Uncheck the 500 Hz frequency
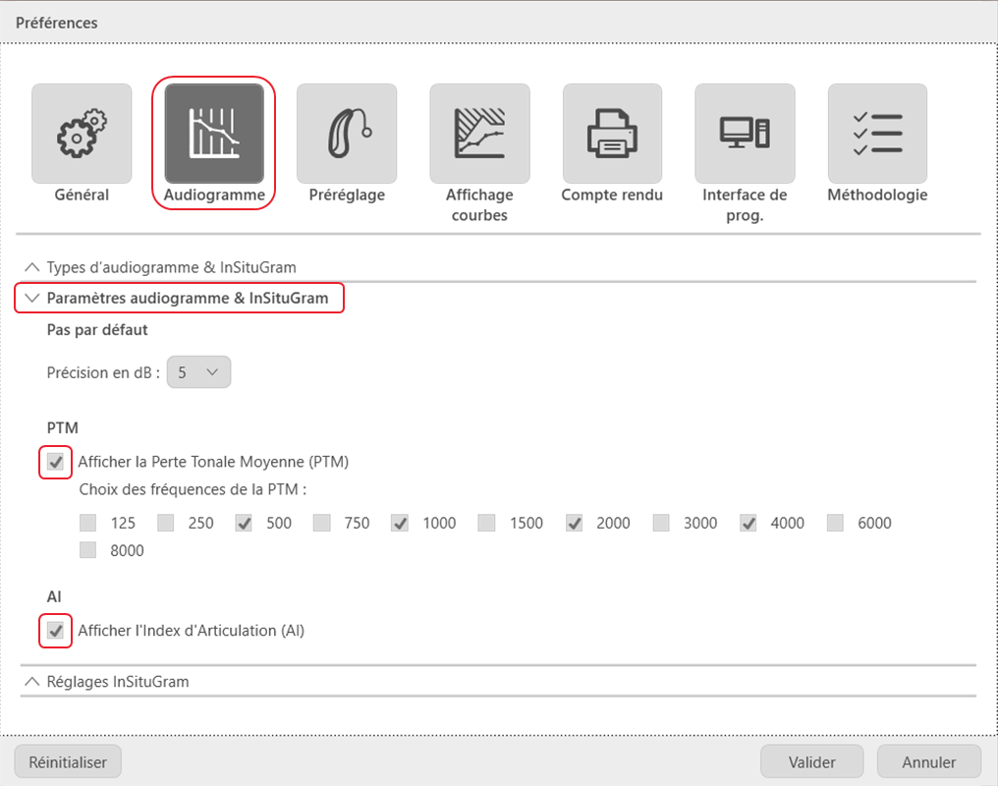 pyautogui.click(x=243, y=522)
